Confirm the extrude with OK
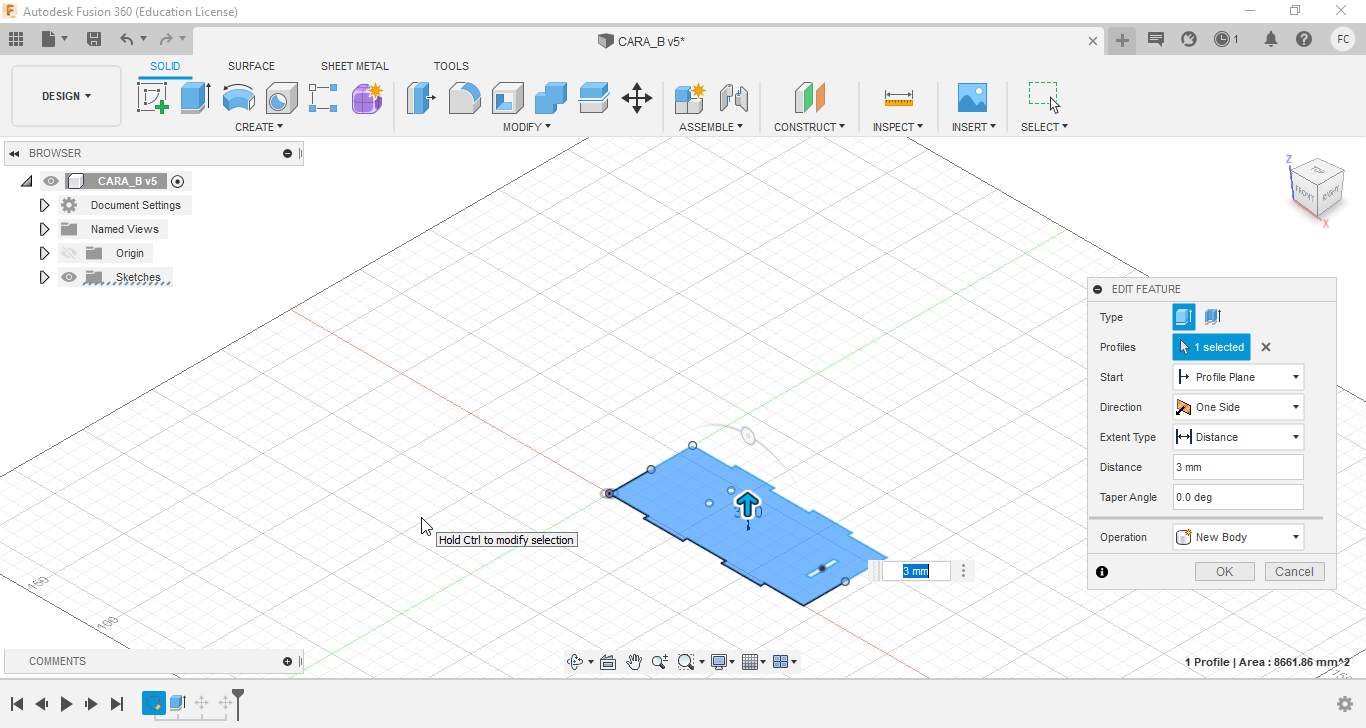This screenshot has height=728, width=1366. pyautogui.click(x=1225, y=572)
